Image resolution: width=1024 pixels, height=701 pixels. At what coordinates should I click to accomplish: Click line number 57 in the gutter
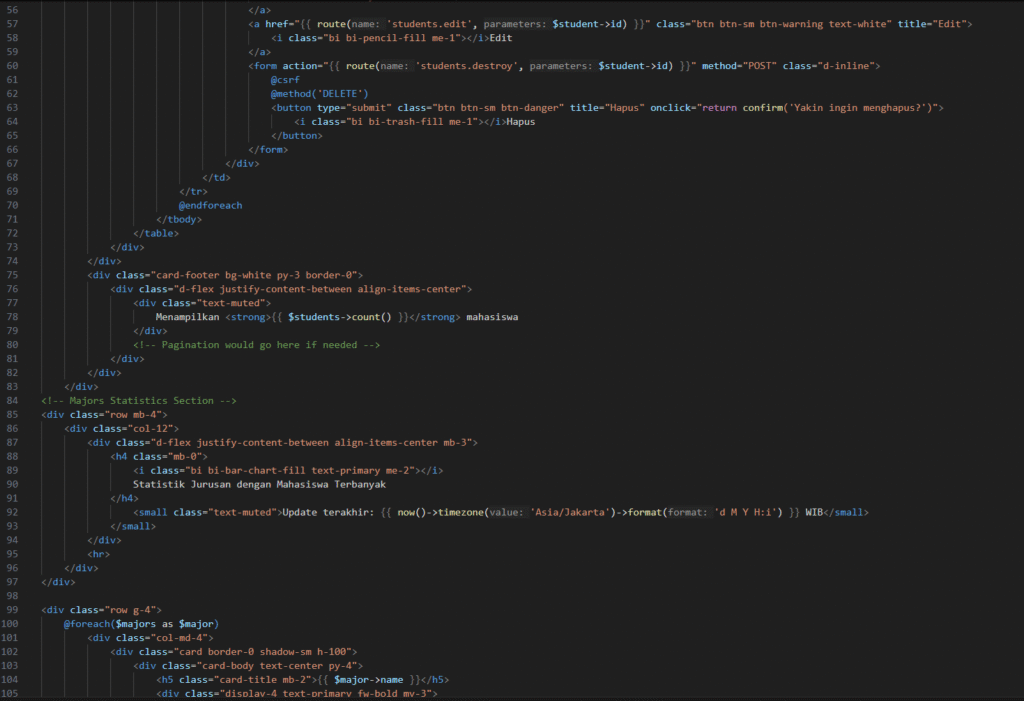pos(12,23)
